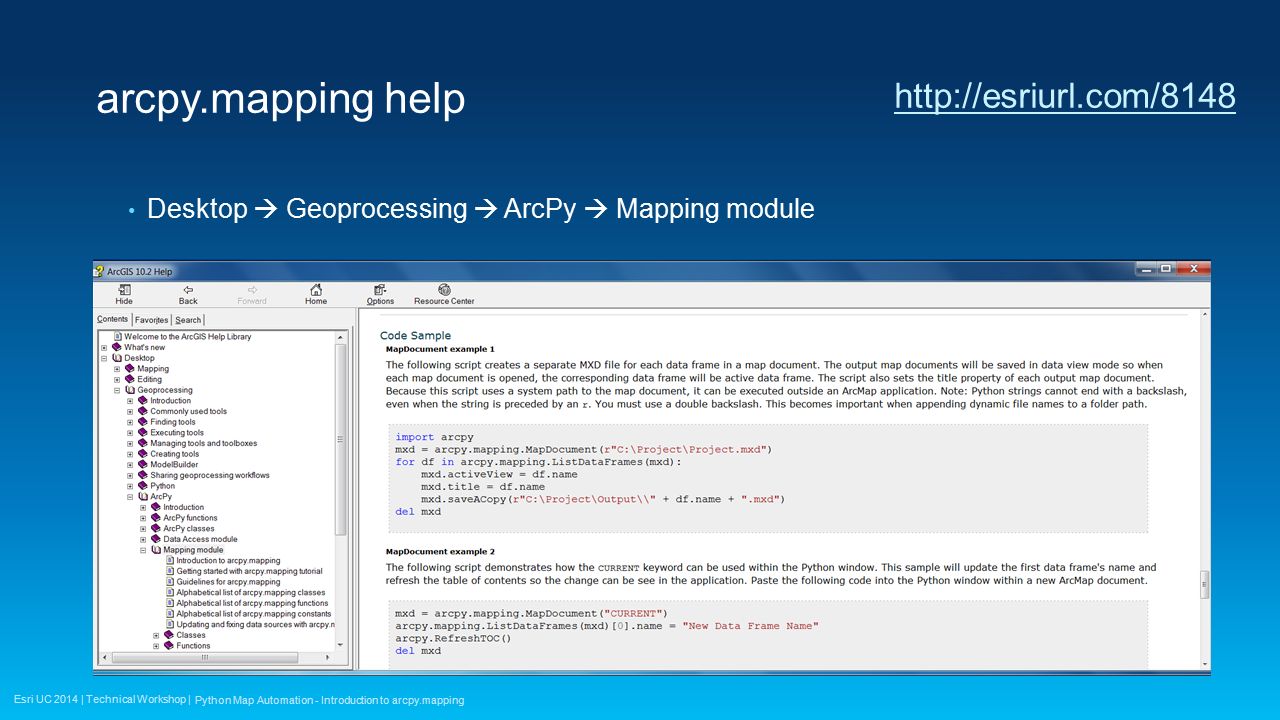Click the Data Access module book icon
This screenshot has height=720, width=1280.
pyautogui.click(x=156, y=539)
